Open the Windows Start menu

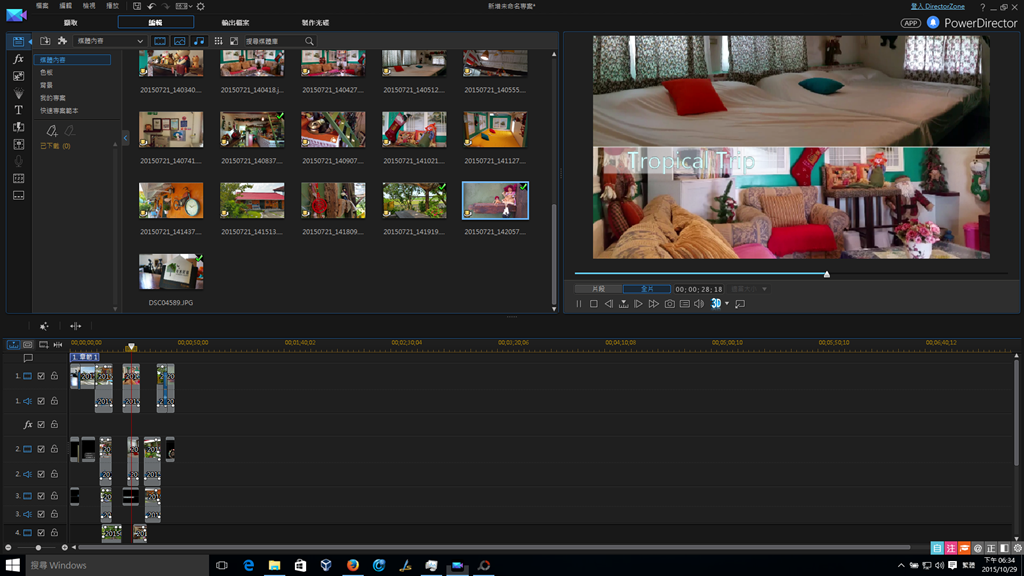(12, 565)
